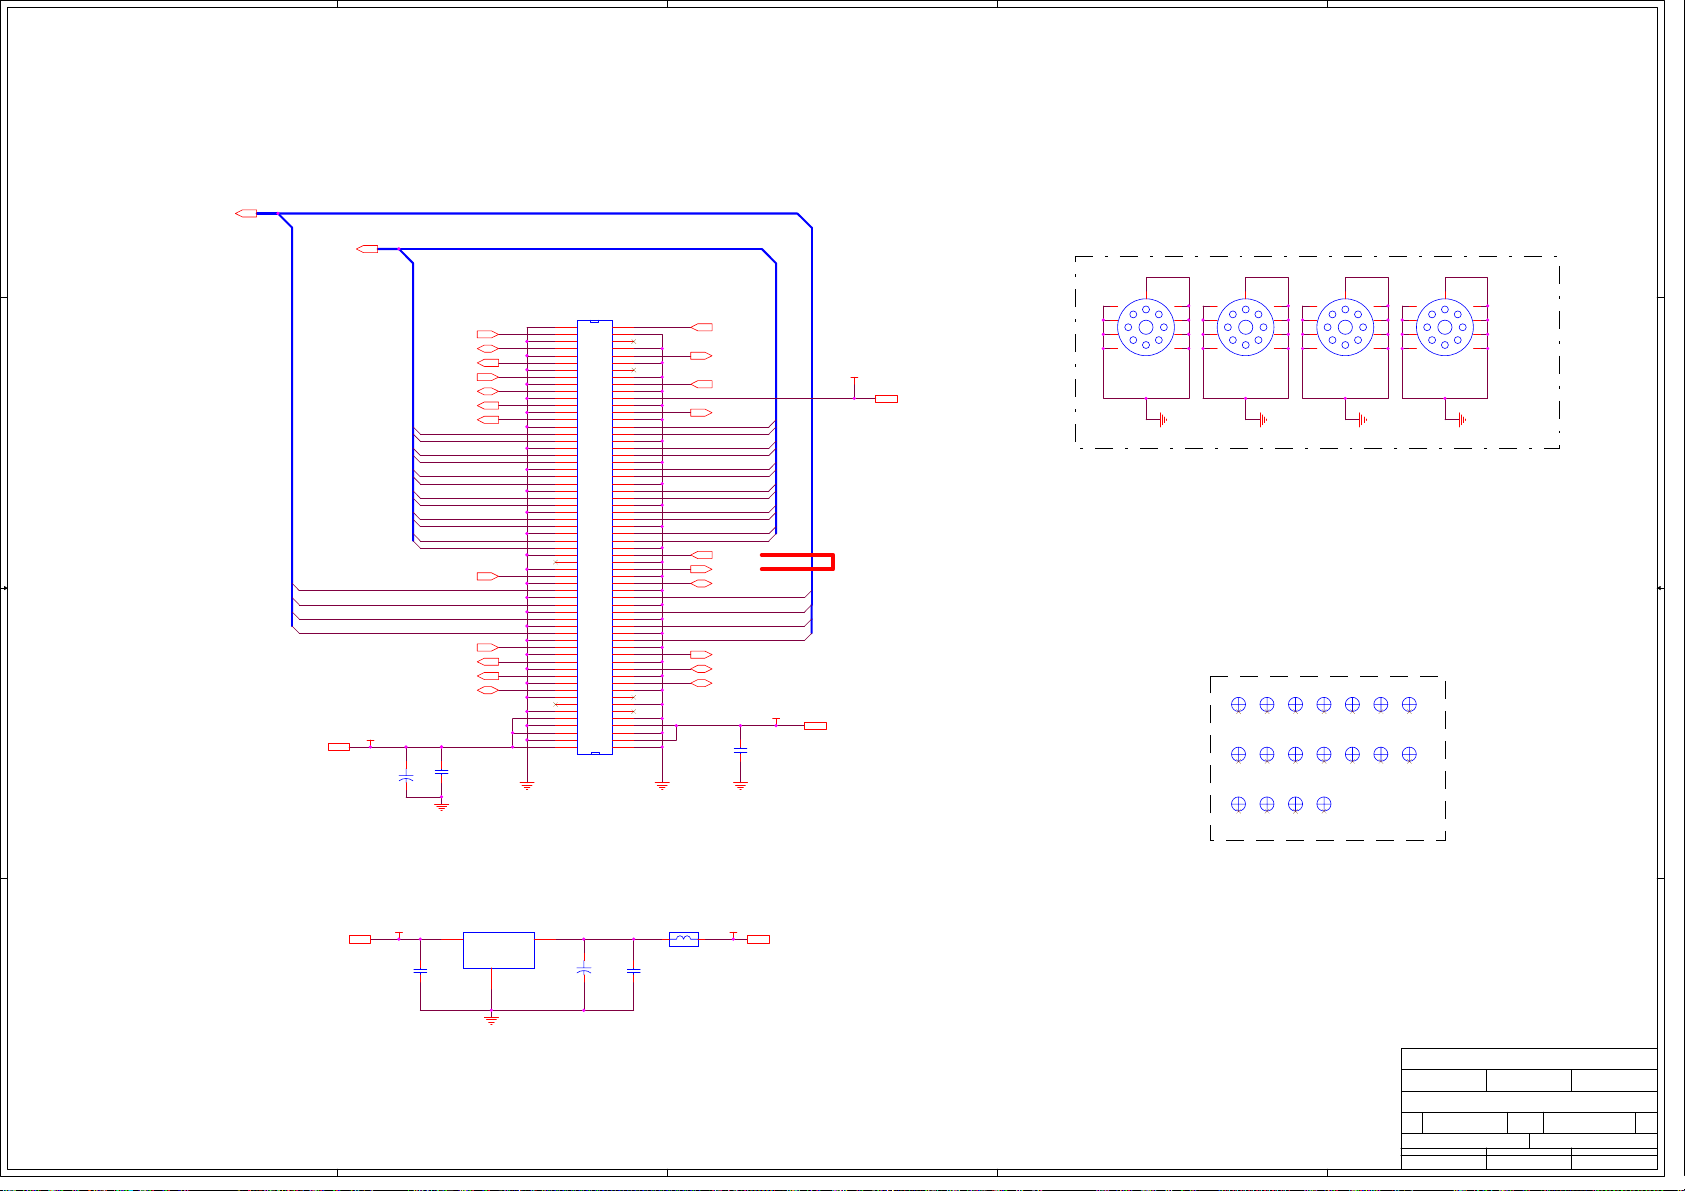Screen dimensions: 1685x1191
Task: Click the second mounting-hole socket from left
Action: click(x=1245, y=328)
